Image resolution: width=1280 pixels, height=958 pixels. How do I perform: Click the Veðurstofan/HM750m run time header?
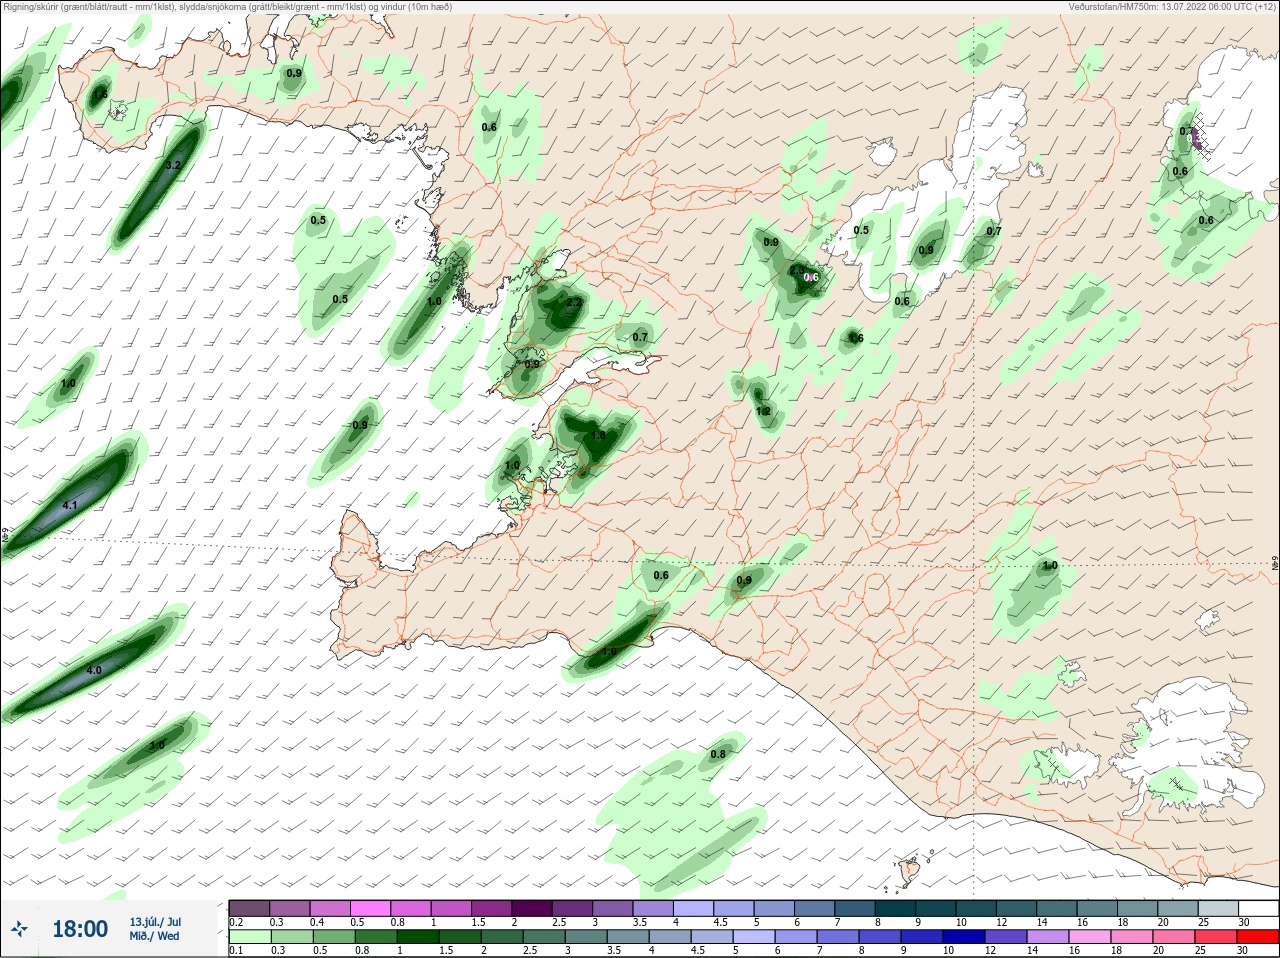[1172, 7]
